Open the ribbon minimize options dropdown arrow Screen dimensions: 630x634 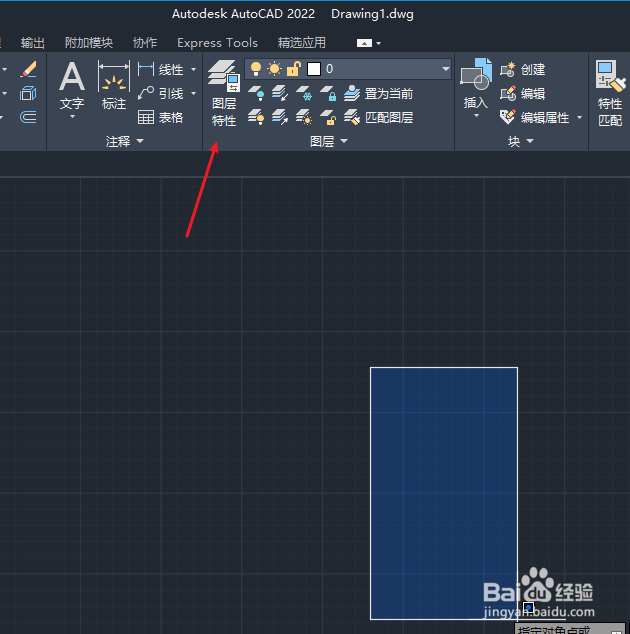(x=378, y=43)
